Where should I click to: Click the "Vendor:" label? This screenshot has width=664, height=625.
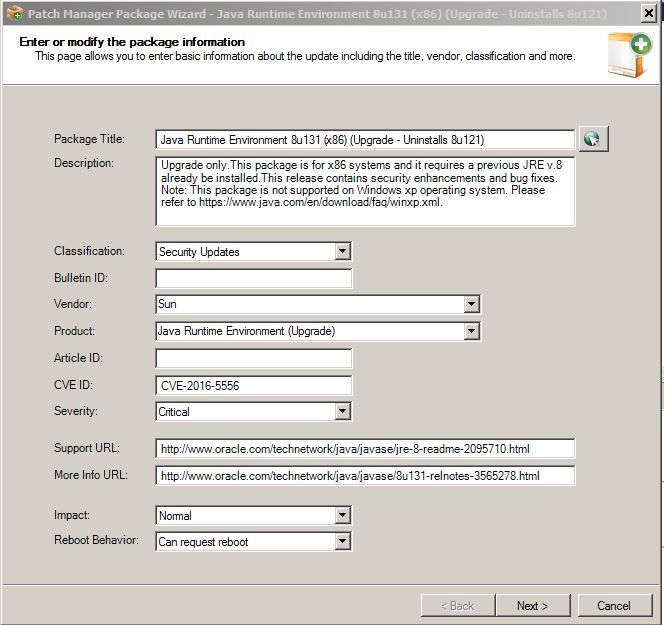click(x=73, y=304)
